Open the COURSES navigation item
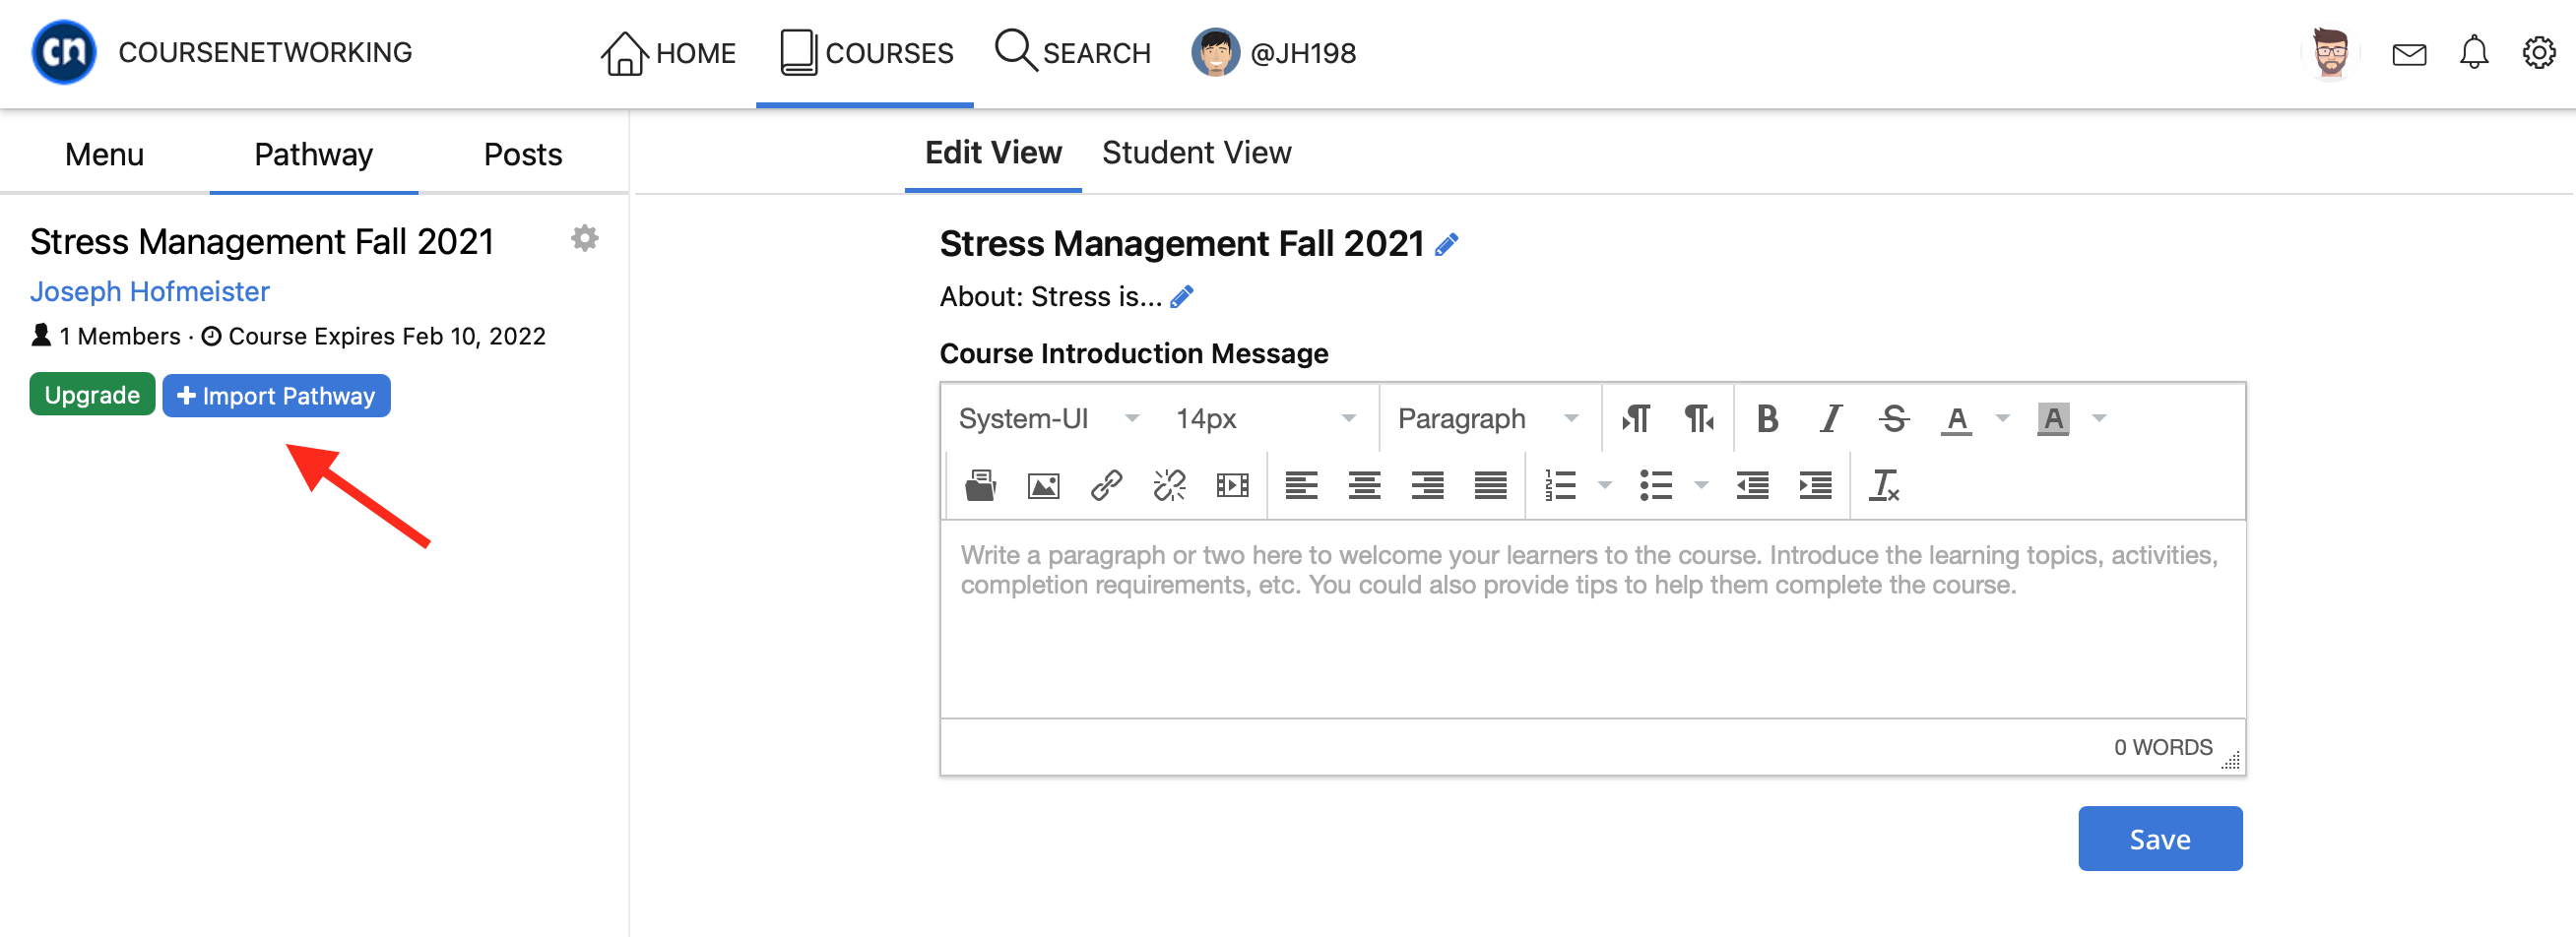This screenshot has height=937, width=2576. tap(866, 53)
